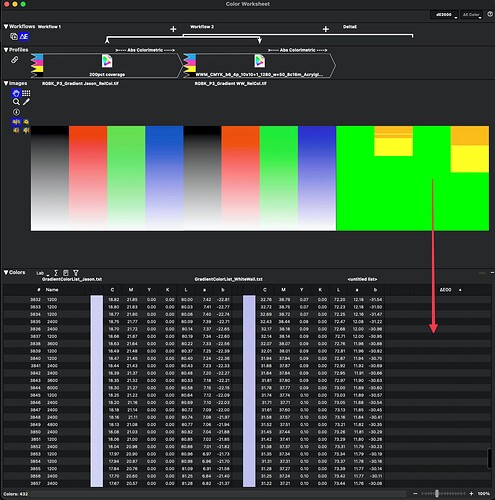The width and height of the screenshot is (495, 500).
Task: Toggle the blue ΔE workflow button
Action: [24, 36]
